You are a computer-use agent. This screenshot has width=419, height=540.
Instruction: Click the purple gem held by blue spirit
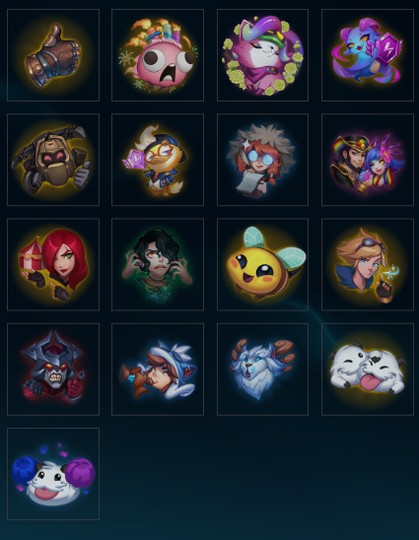388,47
